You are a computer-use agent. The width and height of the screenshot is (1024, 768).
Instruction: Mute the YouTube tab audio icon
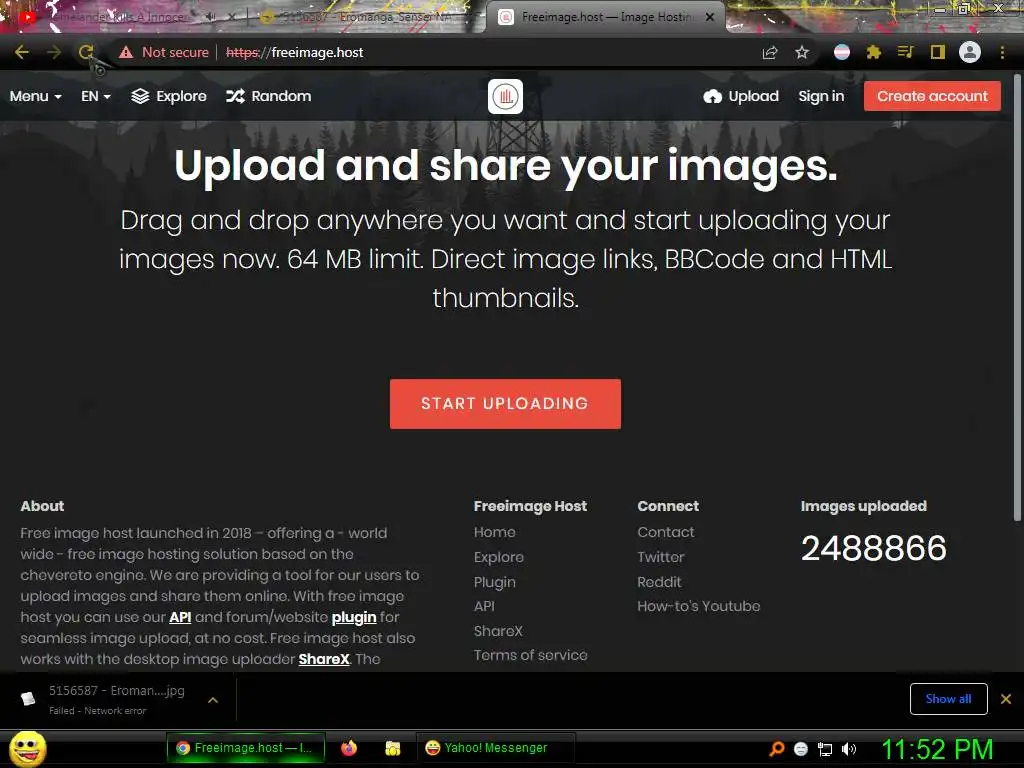tap(210, 17)
